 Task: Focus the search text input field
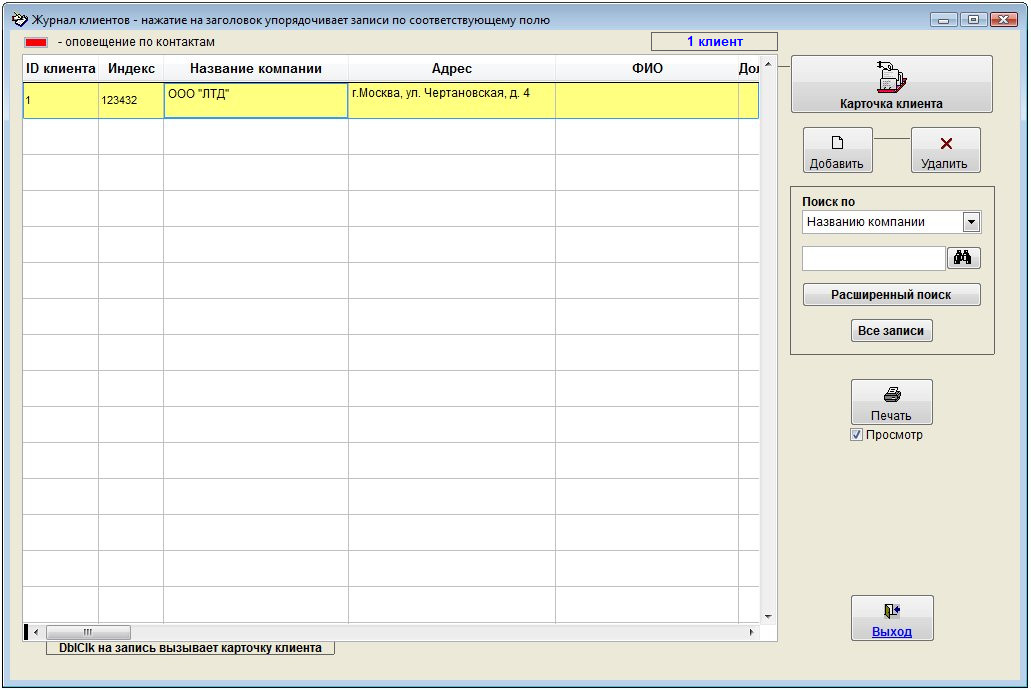tap(873, 258)
